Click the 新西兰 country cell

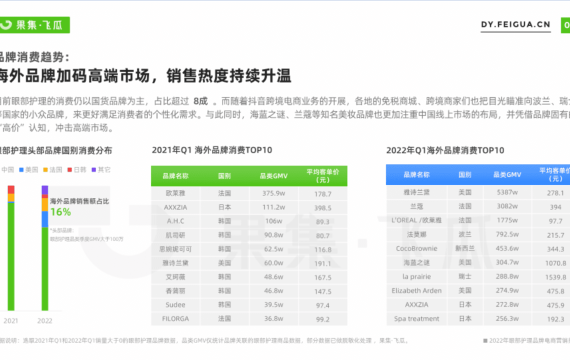point(465,248)
